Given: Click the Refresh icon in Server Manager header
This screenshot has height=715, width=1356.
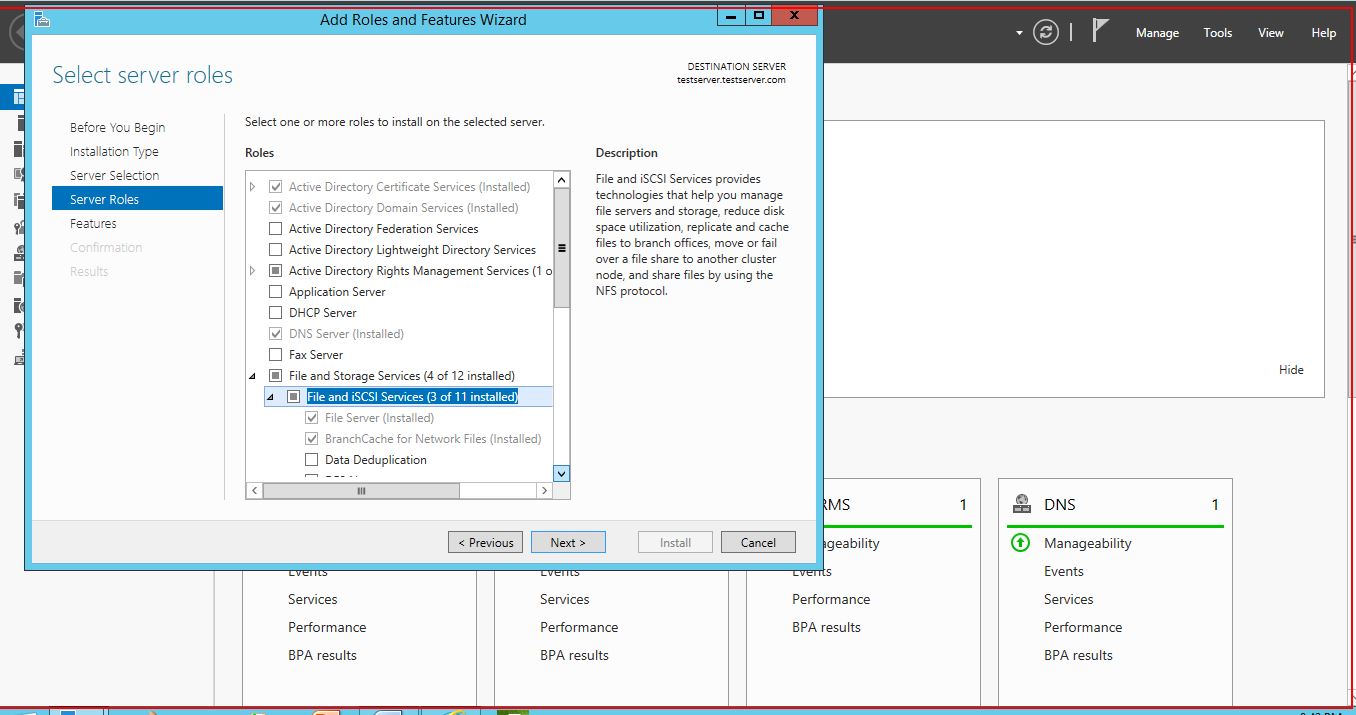Looking at the screenshot, I should pyautogui.click(x=1046, y=32).
